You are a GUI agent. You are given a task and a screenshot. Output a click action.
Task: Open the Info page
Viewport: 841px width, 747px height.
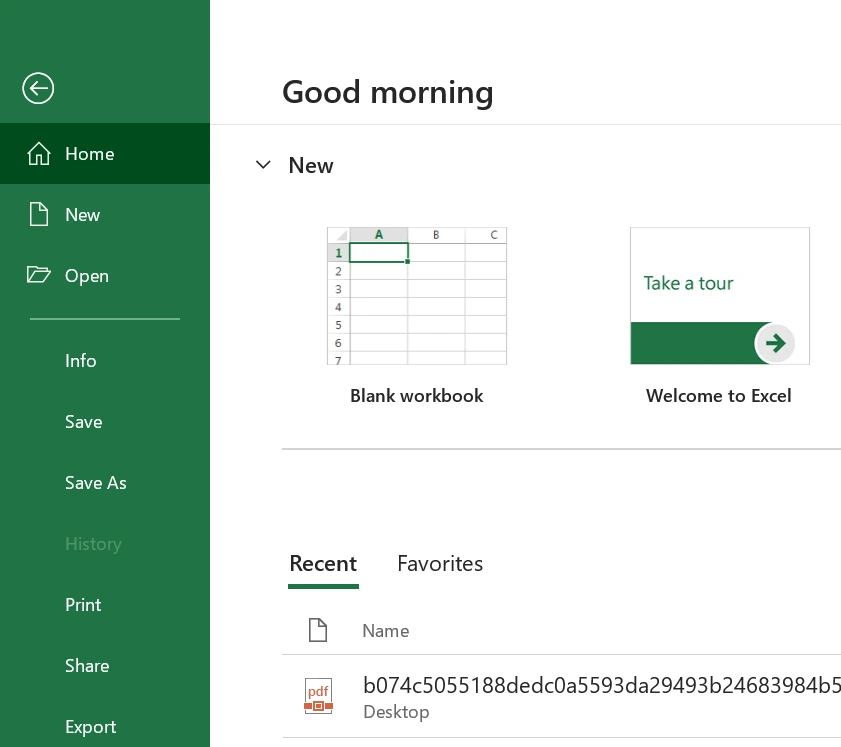(81, 360)
